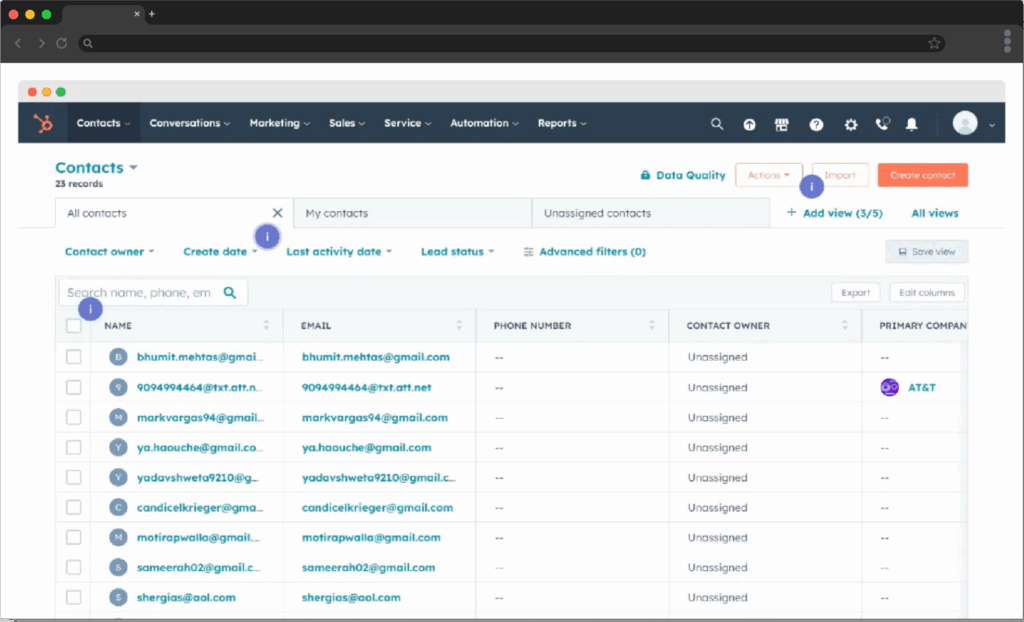
Task: Click avatar icon for markvargas94 contact
Action: pos(118,417)
